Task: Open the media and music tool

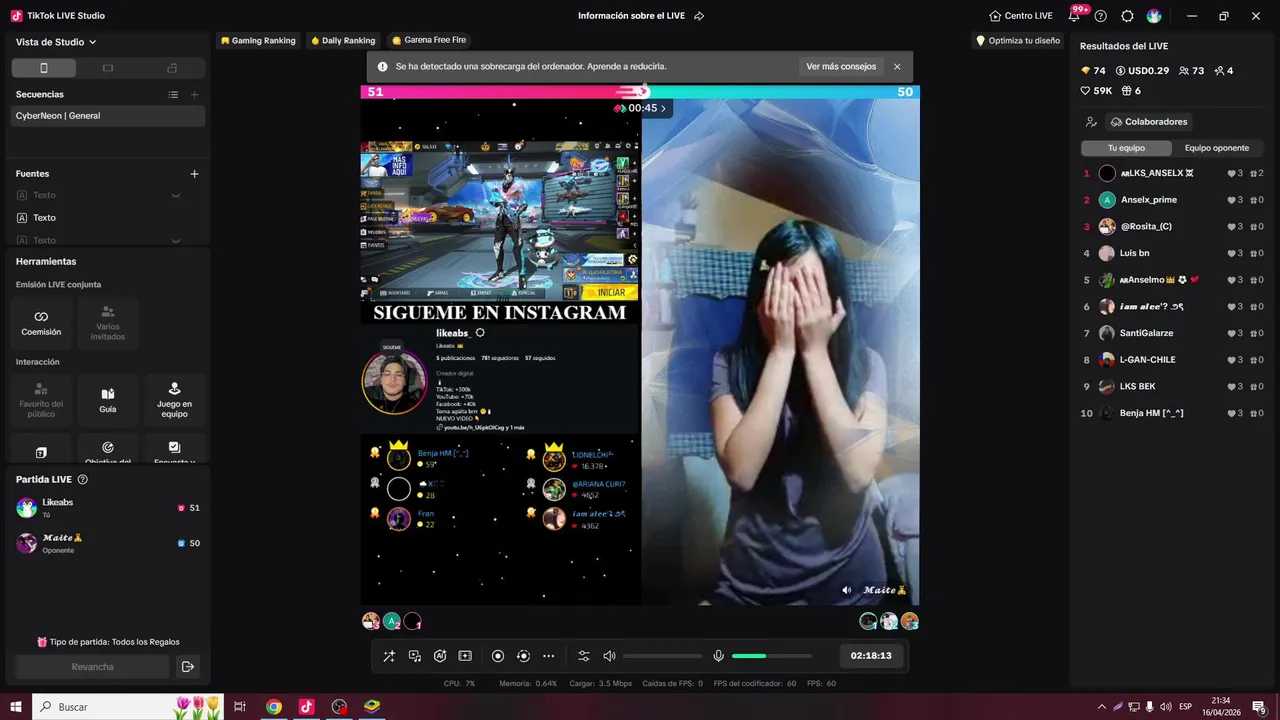Action: point(415,656)
